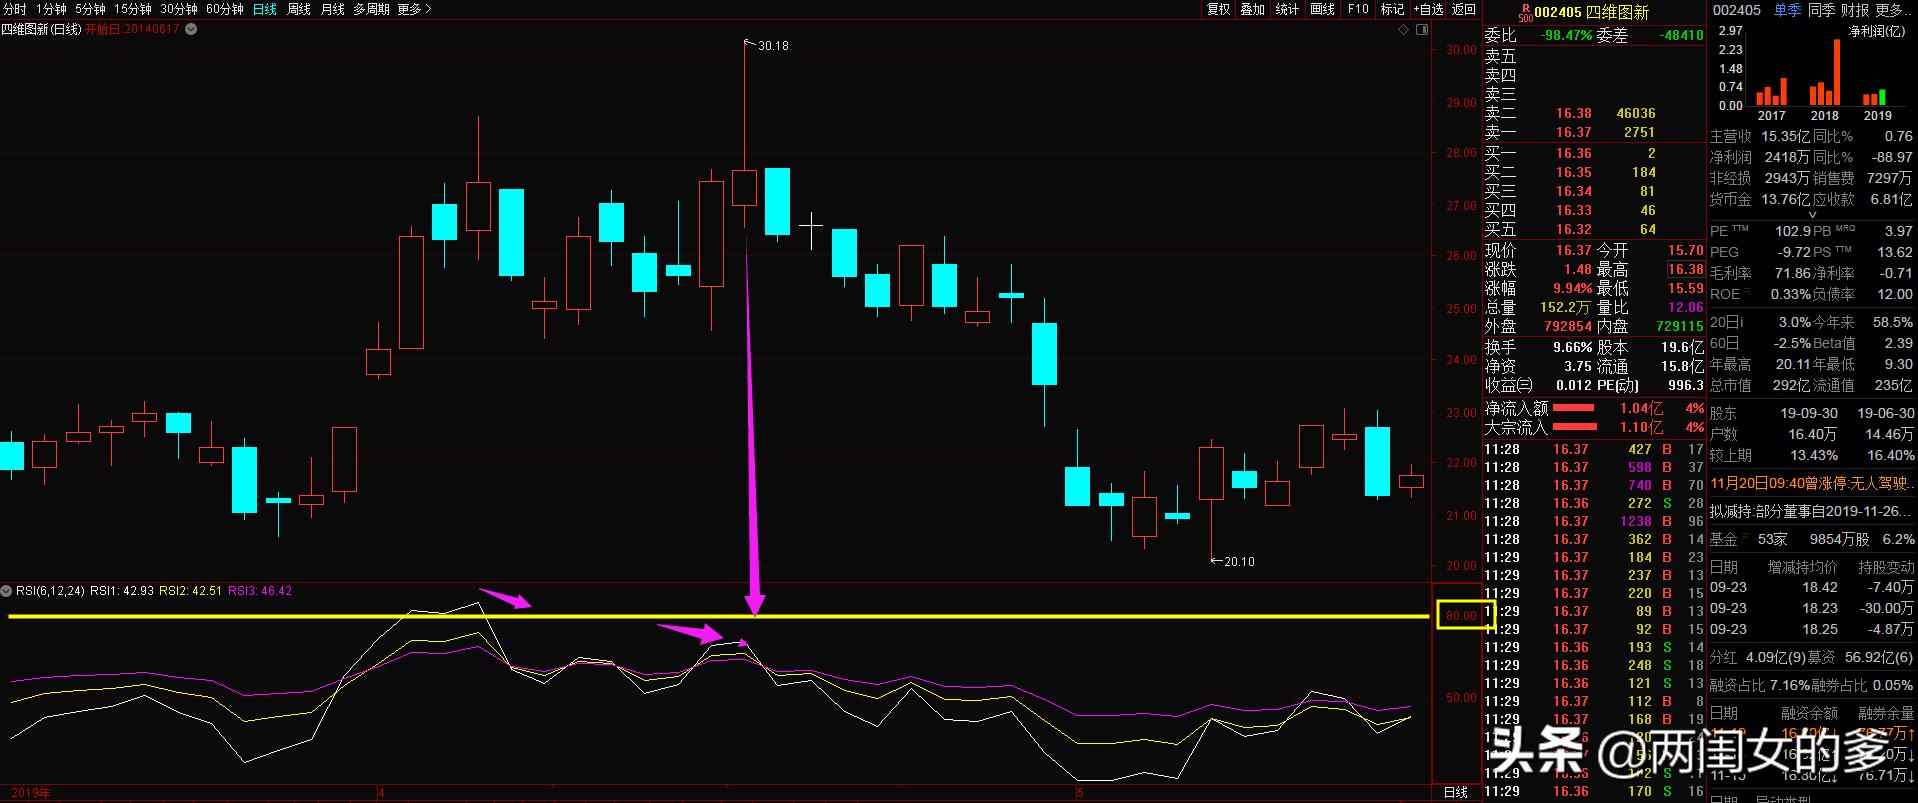Expand the financial summary chevron below 货币金
The height and width of the screenshot is (803, 1918).
point(1811,215)
